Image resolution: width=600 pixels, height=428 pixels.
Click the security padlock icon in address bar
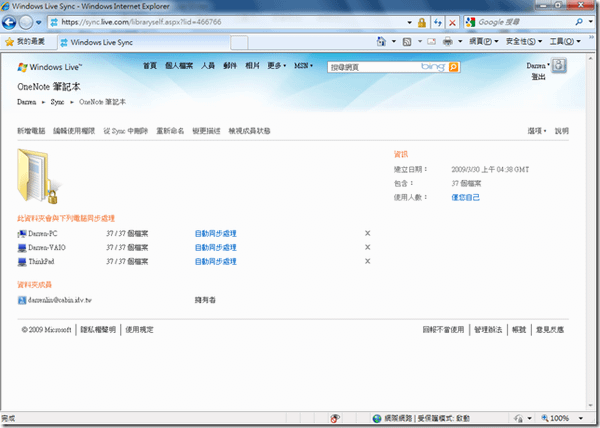[x=422, y=23]
